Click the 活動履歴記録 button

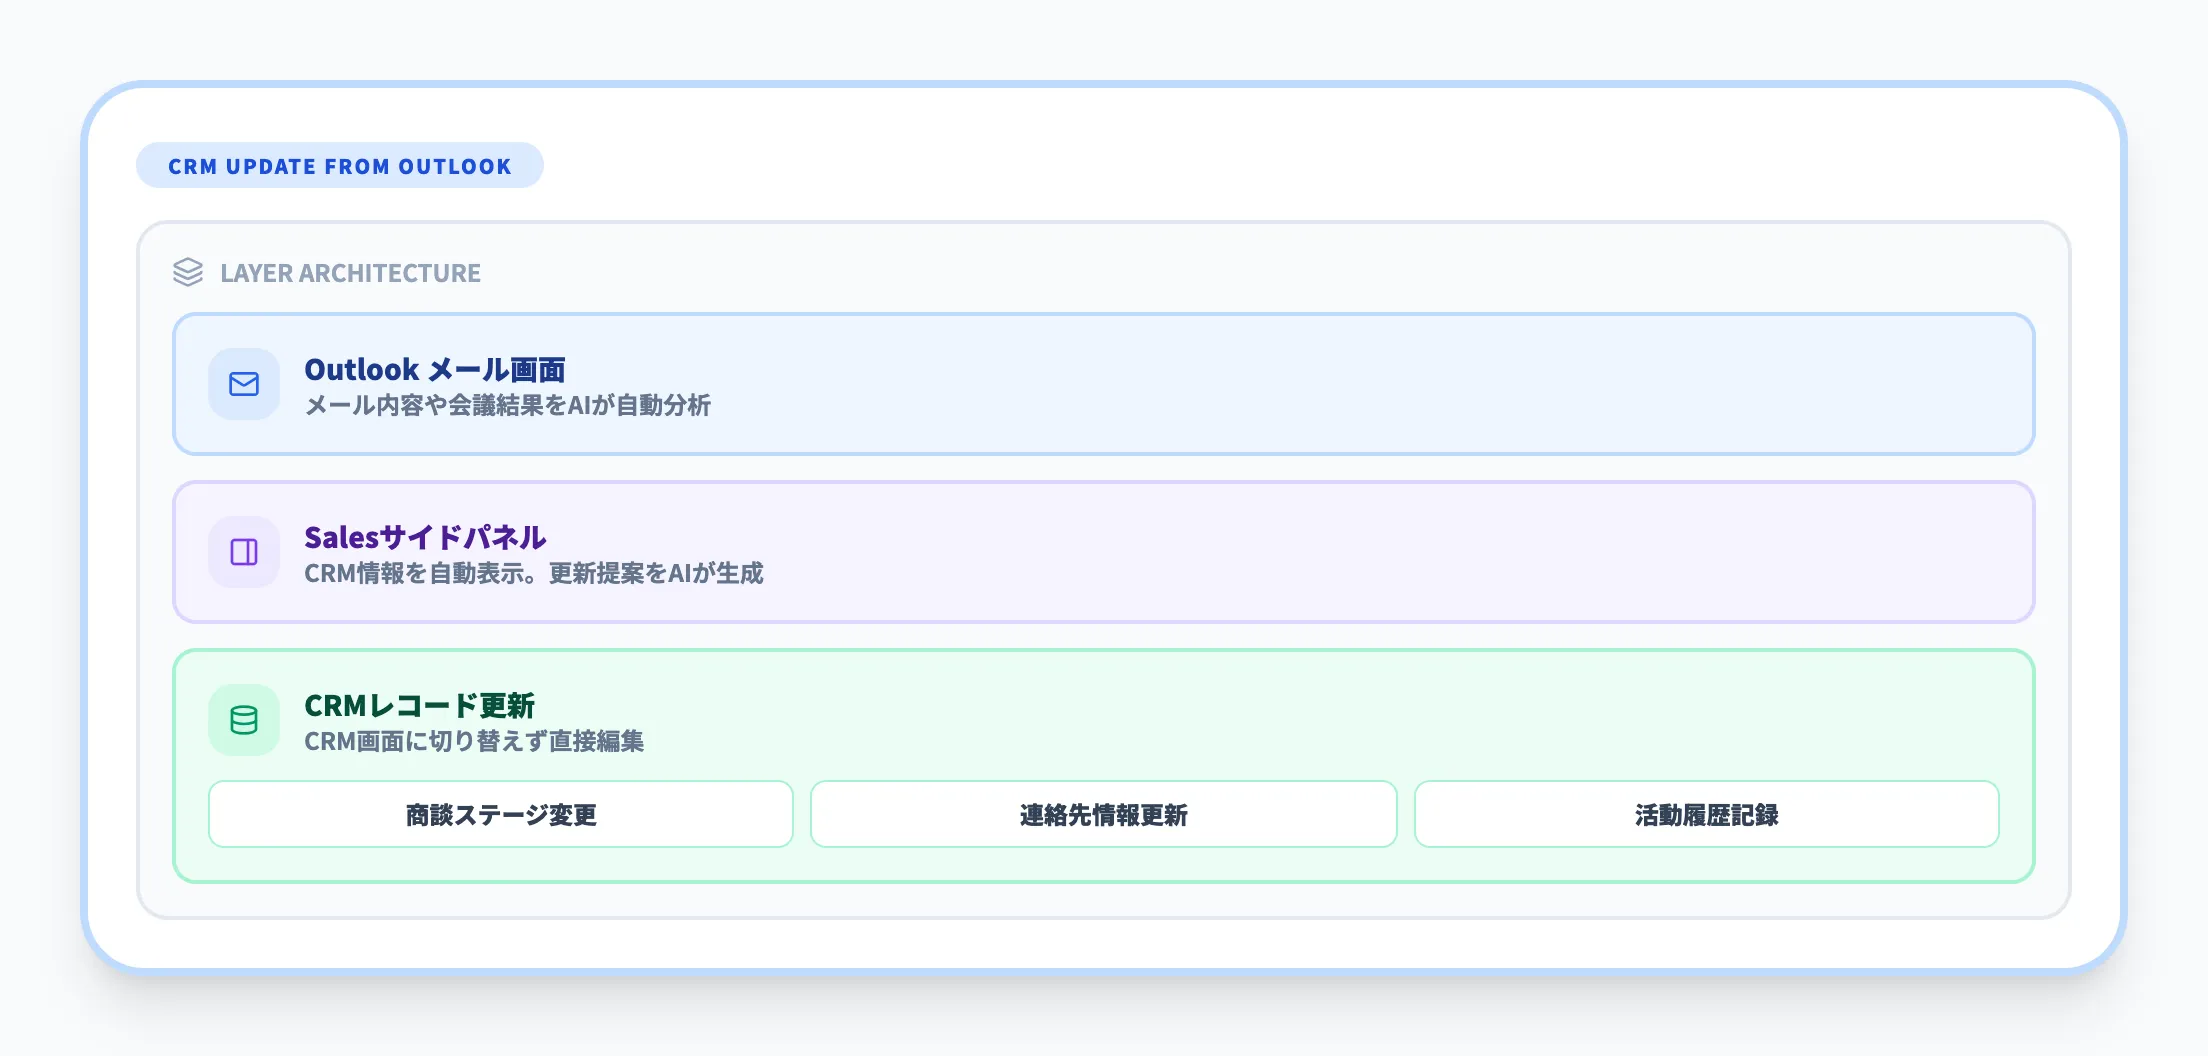[1706, 814]
